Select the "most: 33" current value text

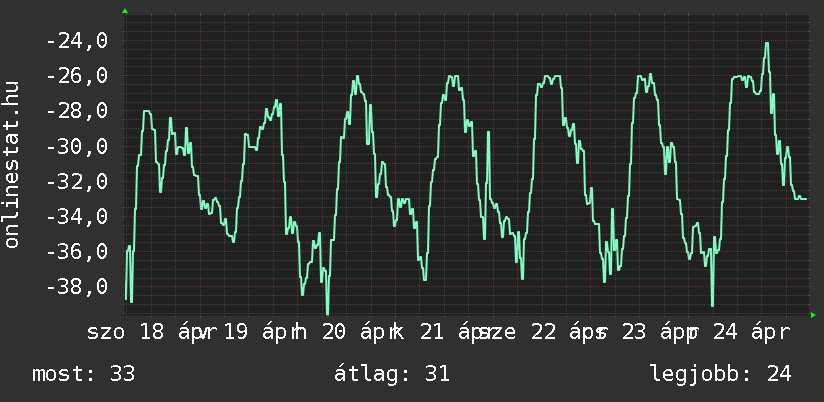pyautogui.click(x=84, y=374)
